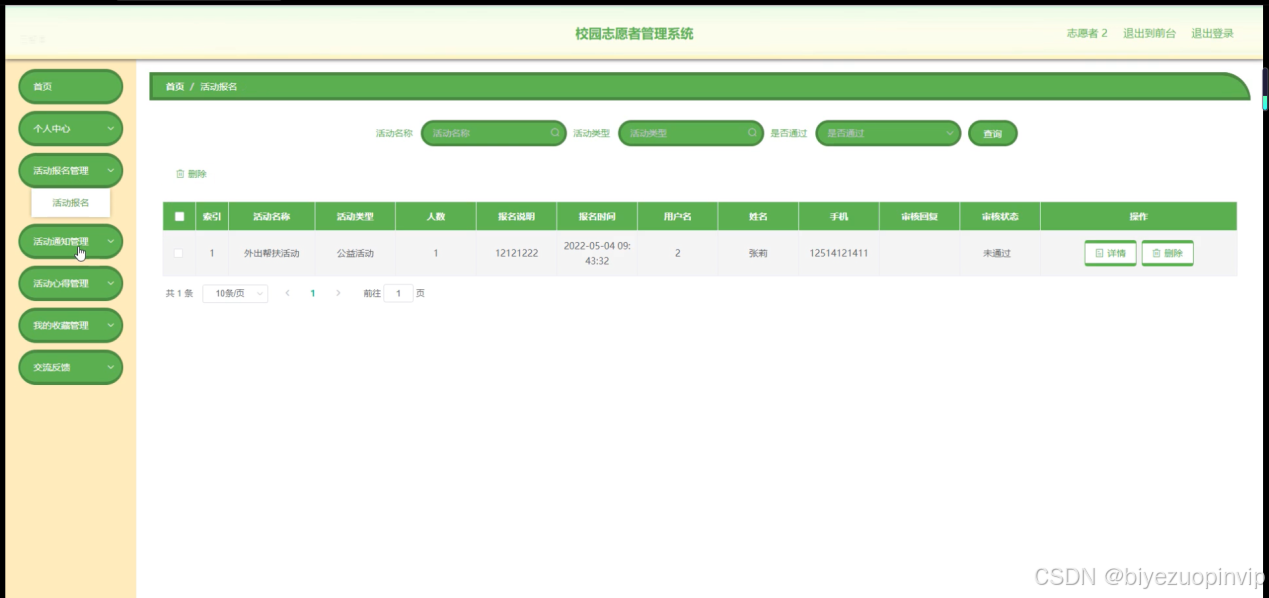Click cell 外出帮扶活动
This screenshot has width=1269, height=598.
coord(271,253)
